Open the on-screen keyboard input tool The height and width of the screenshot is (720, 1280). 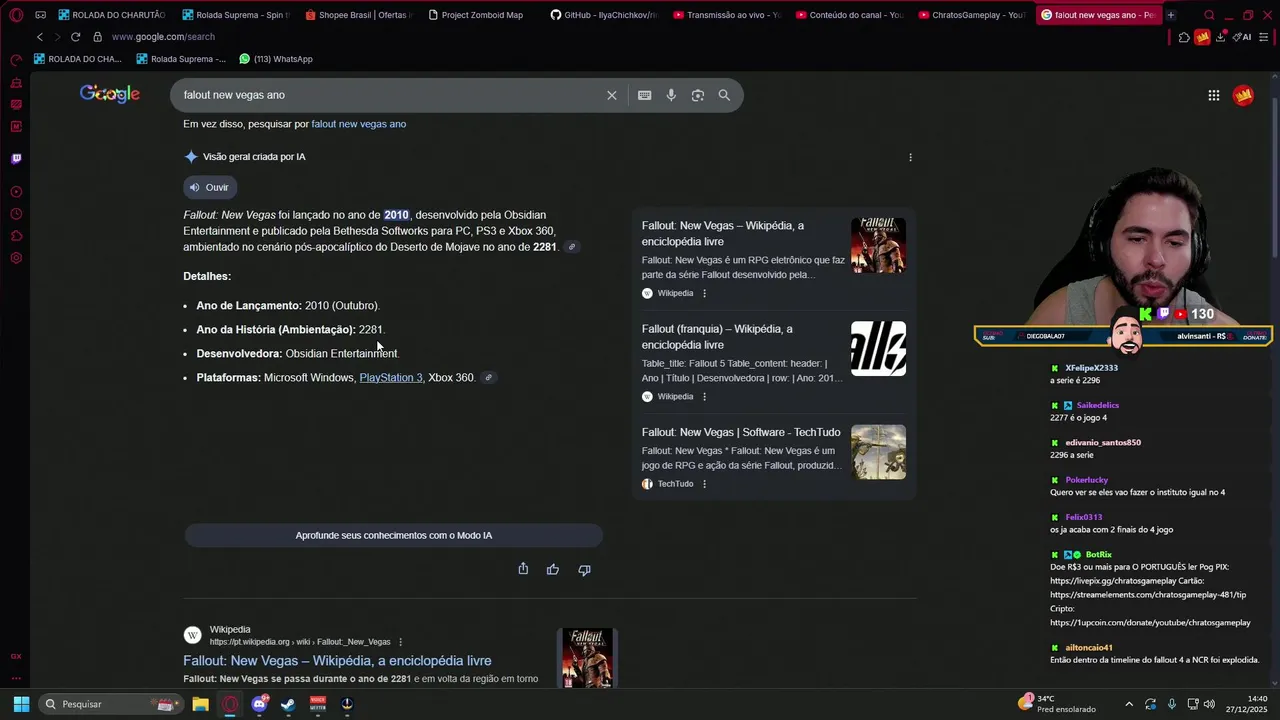[x=645, y=95]
